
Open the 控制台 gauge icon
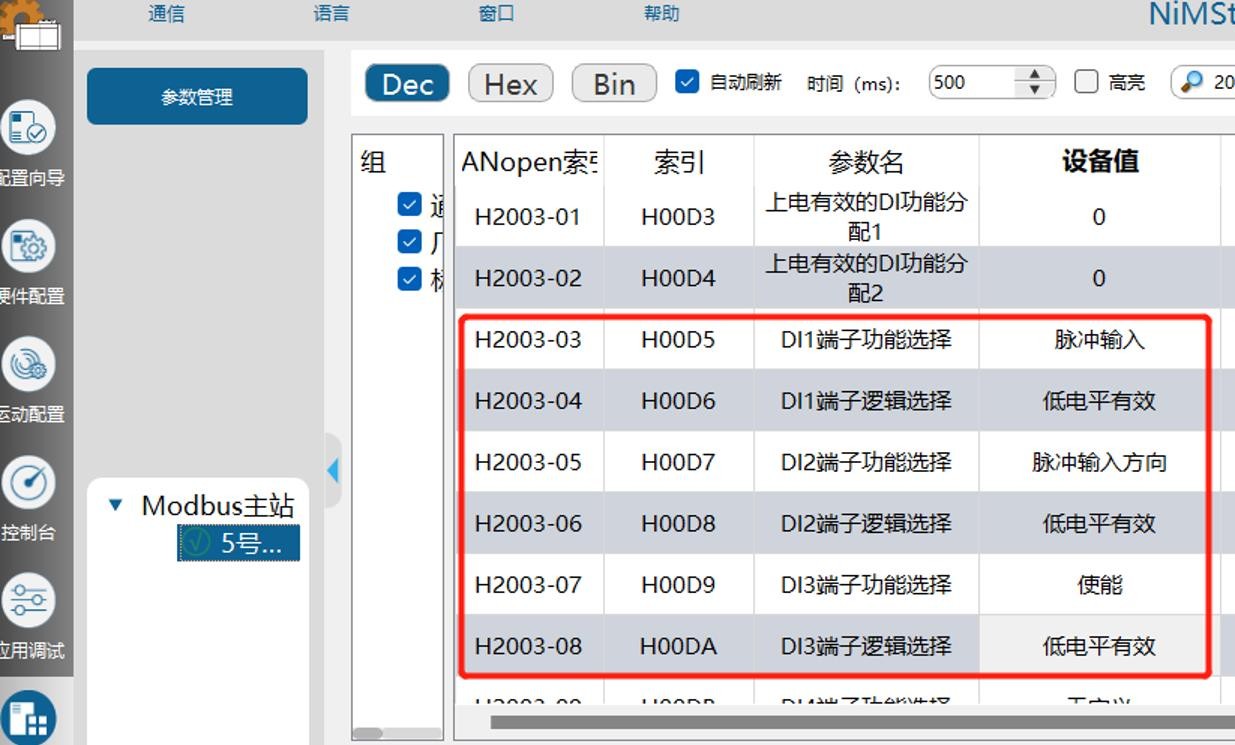(x=27, y=483)
